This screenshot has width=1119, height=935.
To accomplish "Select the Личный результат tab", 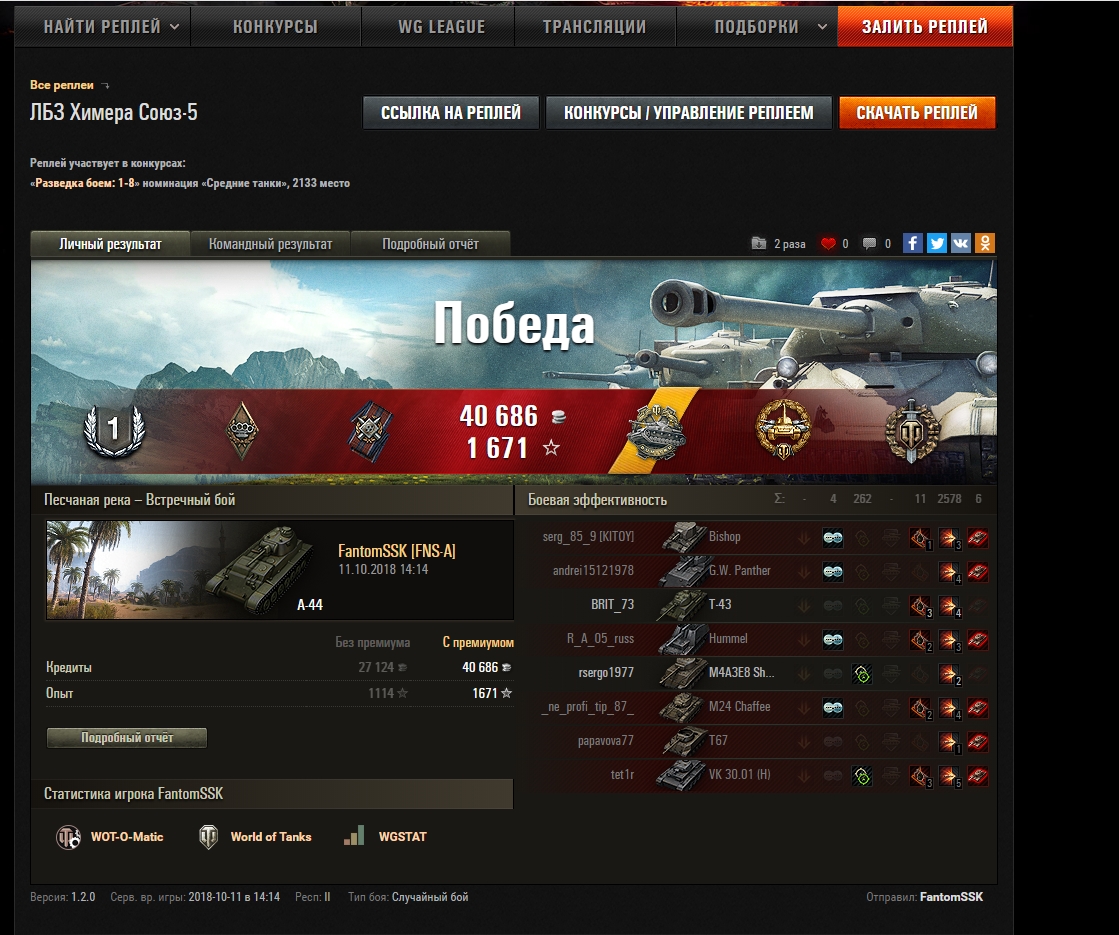I will pos(110,244).
